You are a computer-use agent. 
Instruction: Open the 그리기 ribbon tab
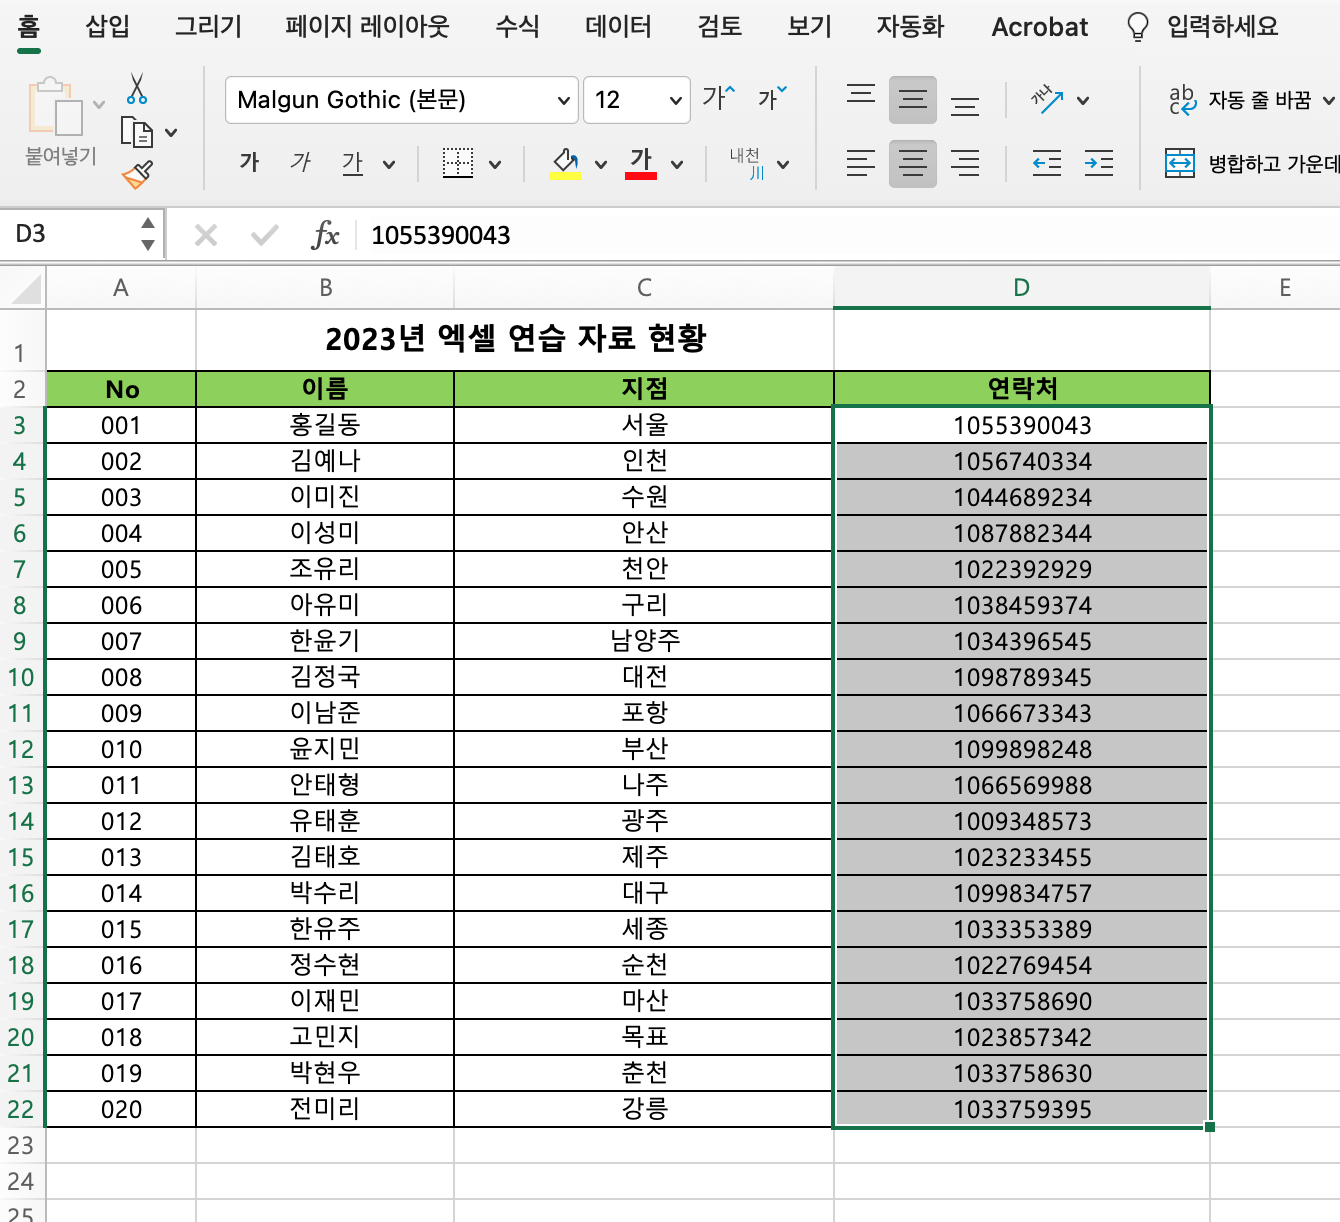point(208,27)
